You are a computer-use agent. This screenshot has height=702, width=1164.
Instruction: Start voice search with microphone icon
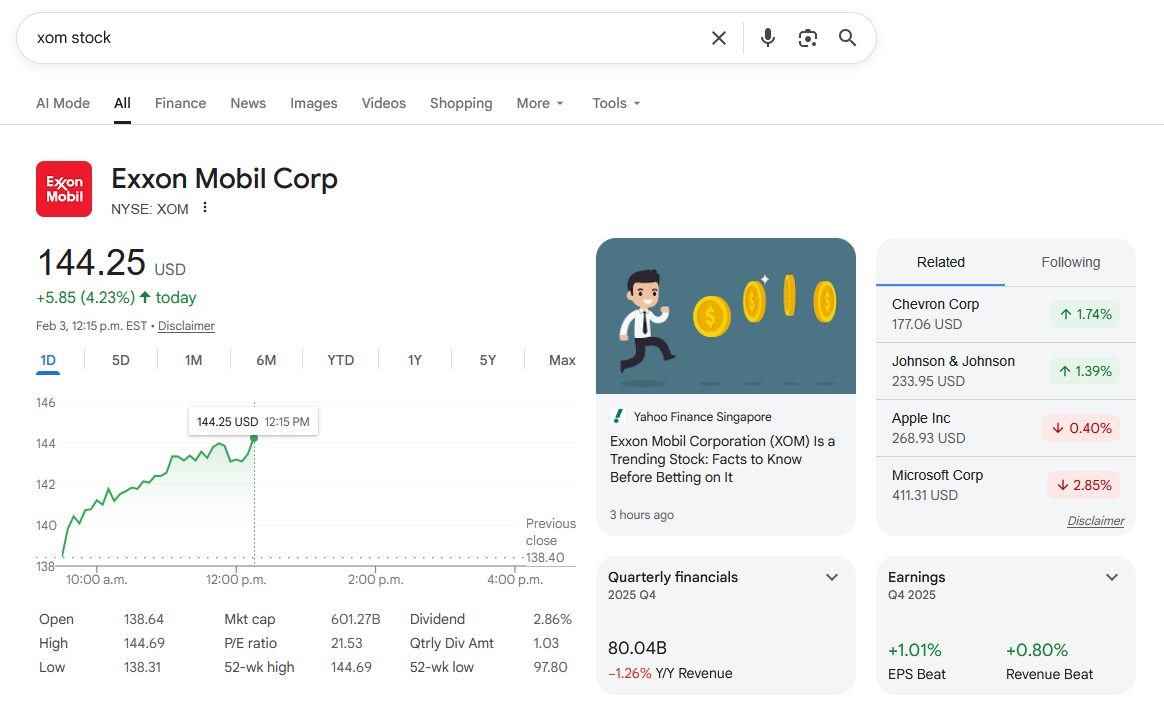[767, 38]
